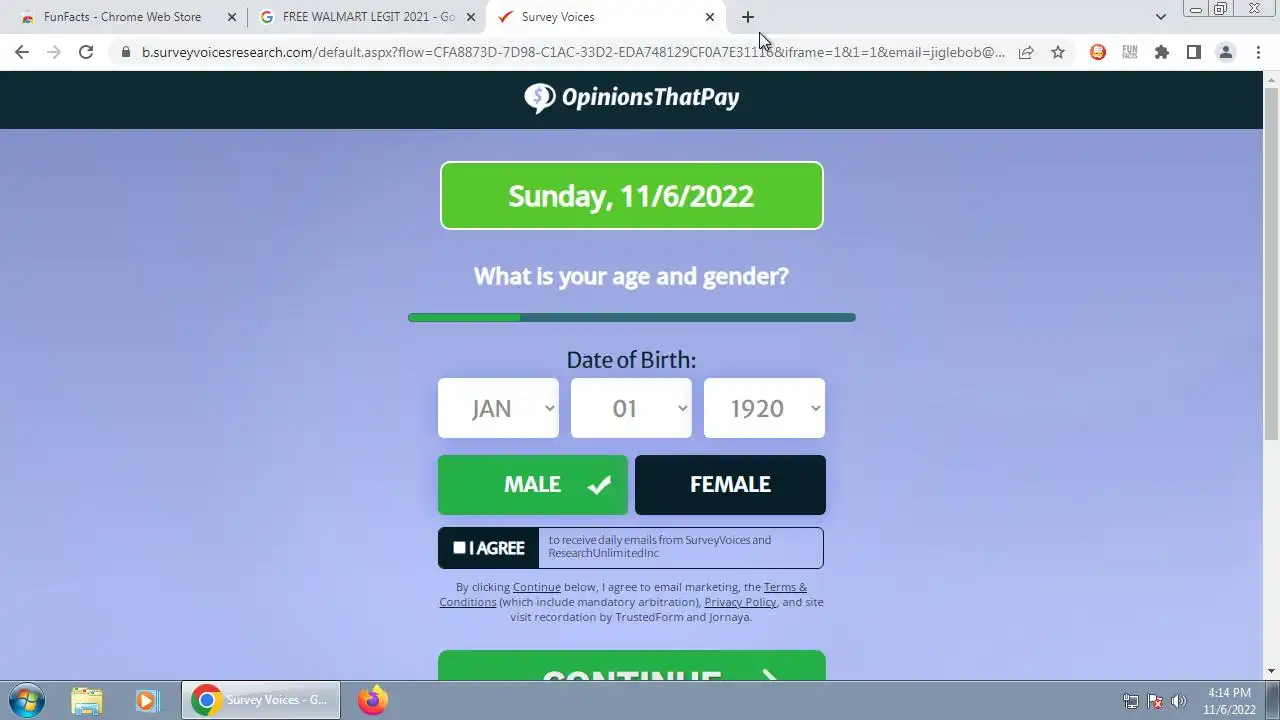Close the FREE WALMART LEGIT 2021 tab

(x=471, y=17)
